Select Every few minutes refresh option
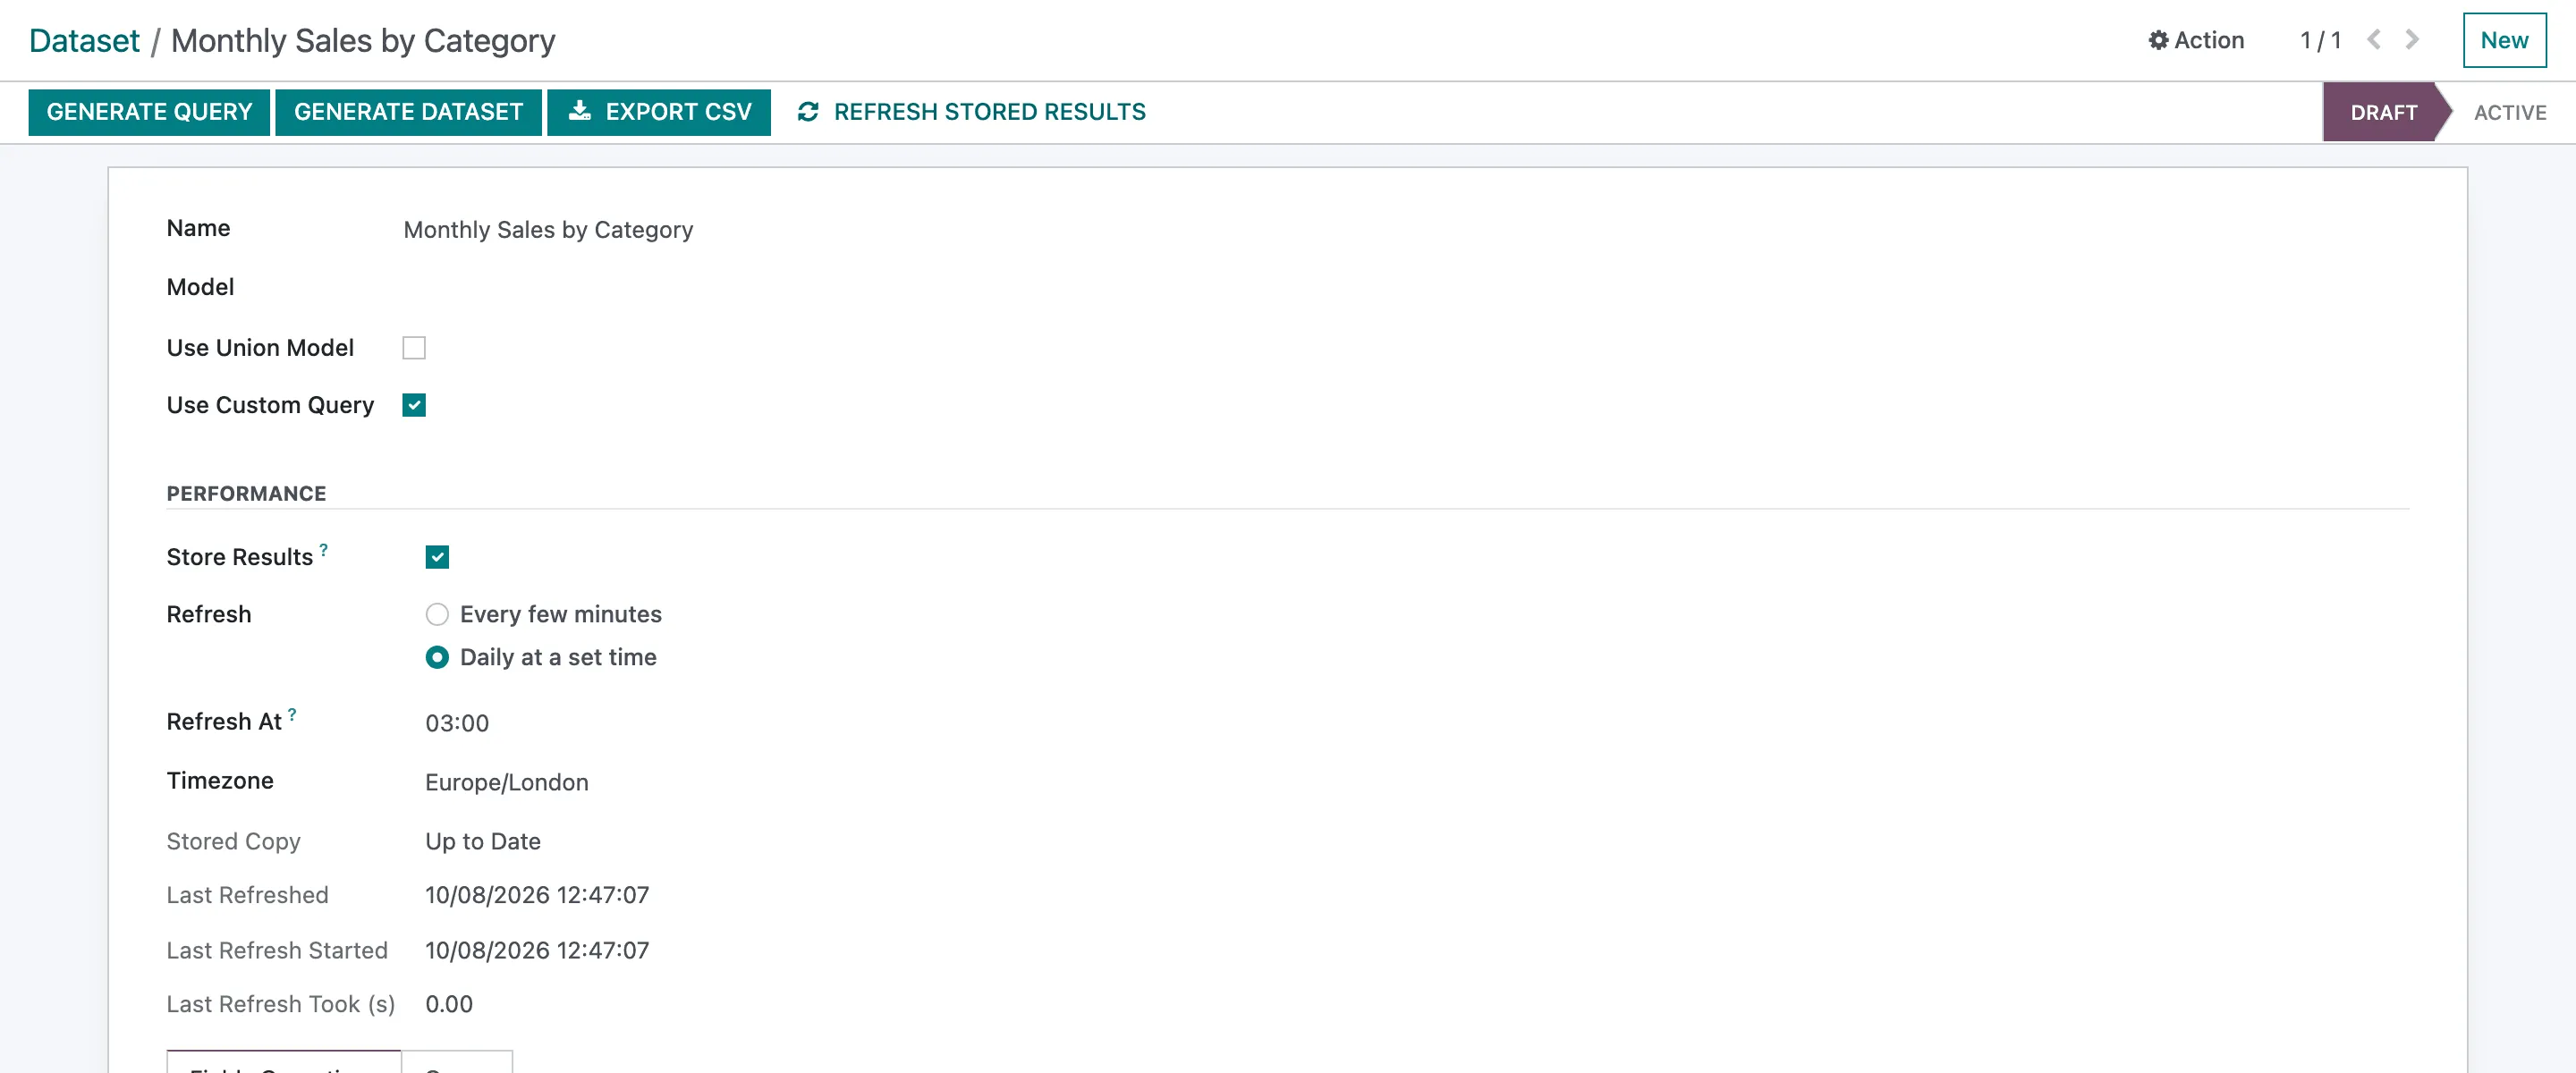 click(x=437, y=614)
